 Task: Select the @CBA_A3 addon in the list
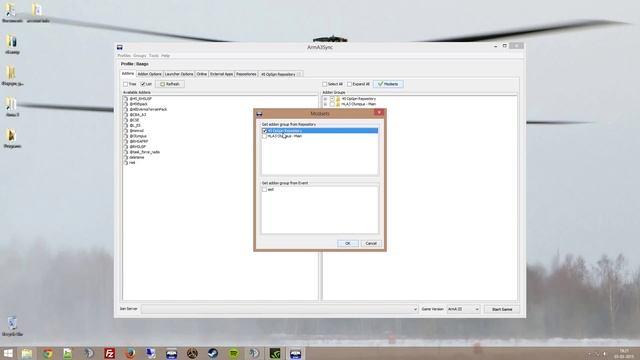point(138,115)
